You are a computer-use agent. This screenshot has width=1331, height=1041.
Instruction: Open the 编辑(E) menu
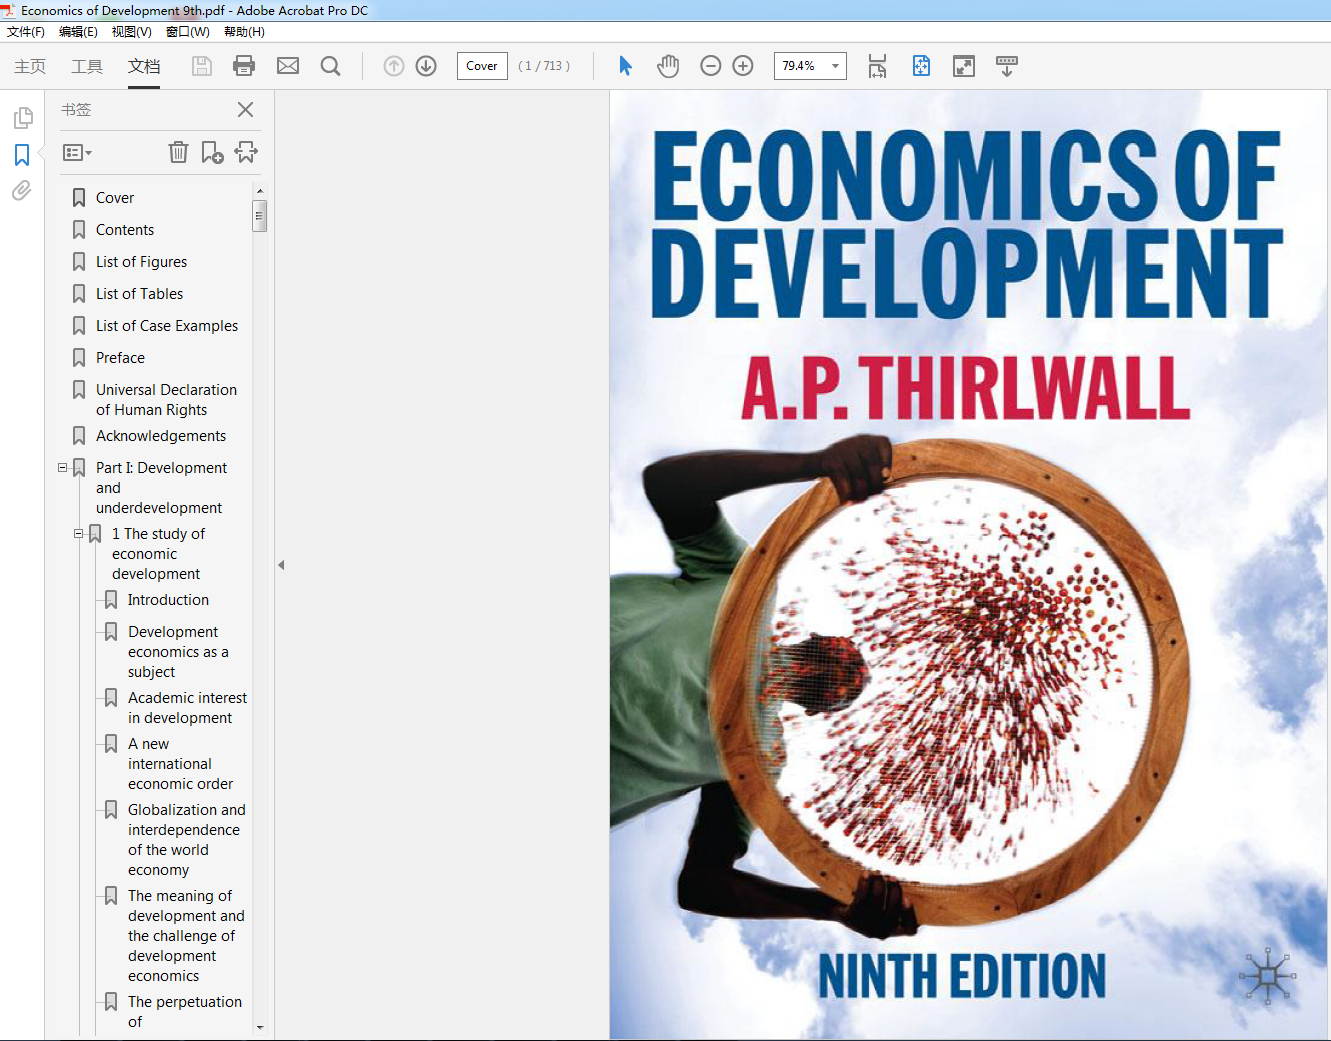click(78, 32)
